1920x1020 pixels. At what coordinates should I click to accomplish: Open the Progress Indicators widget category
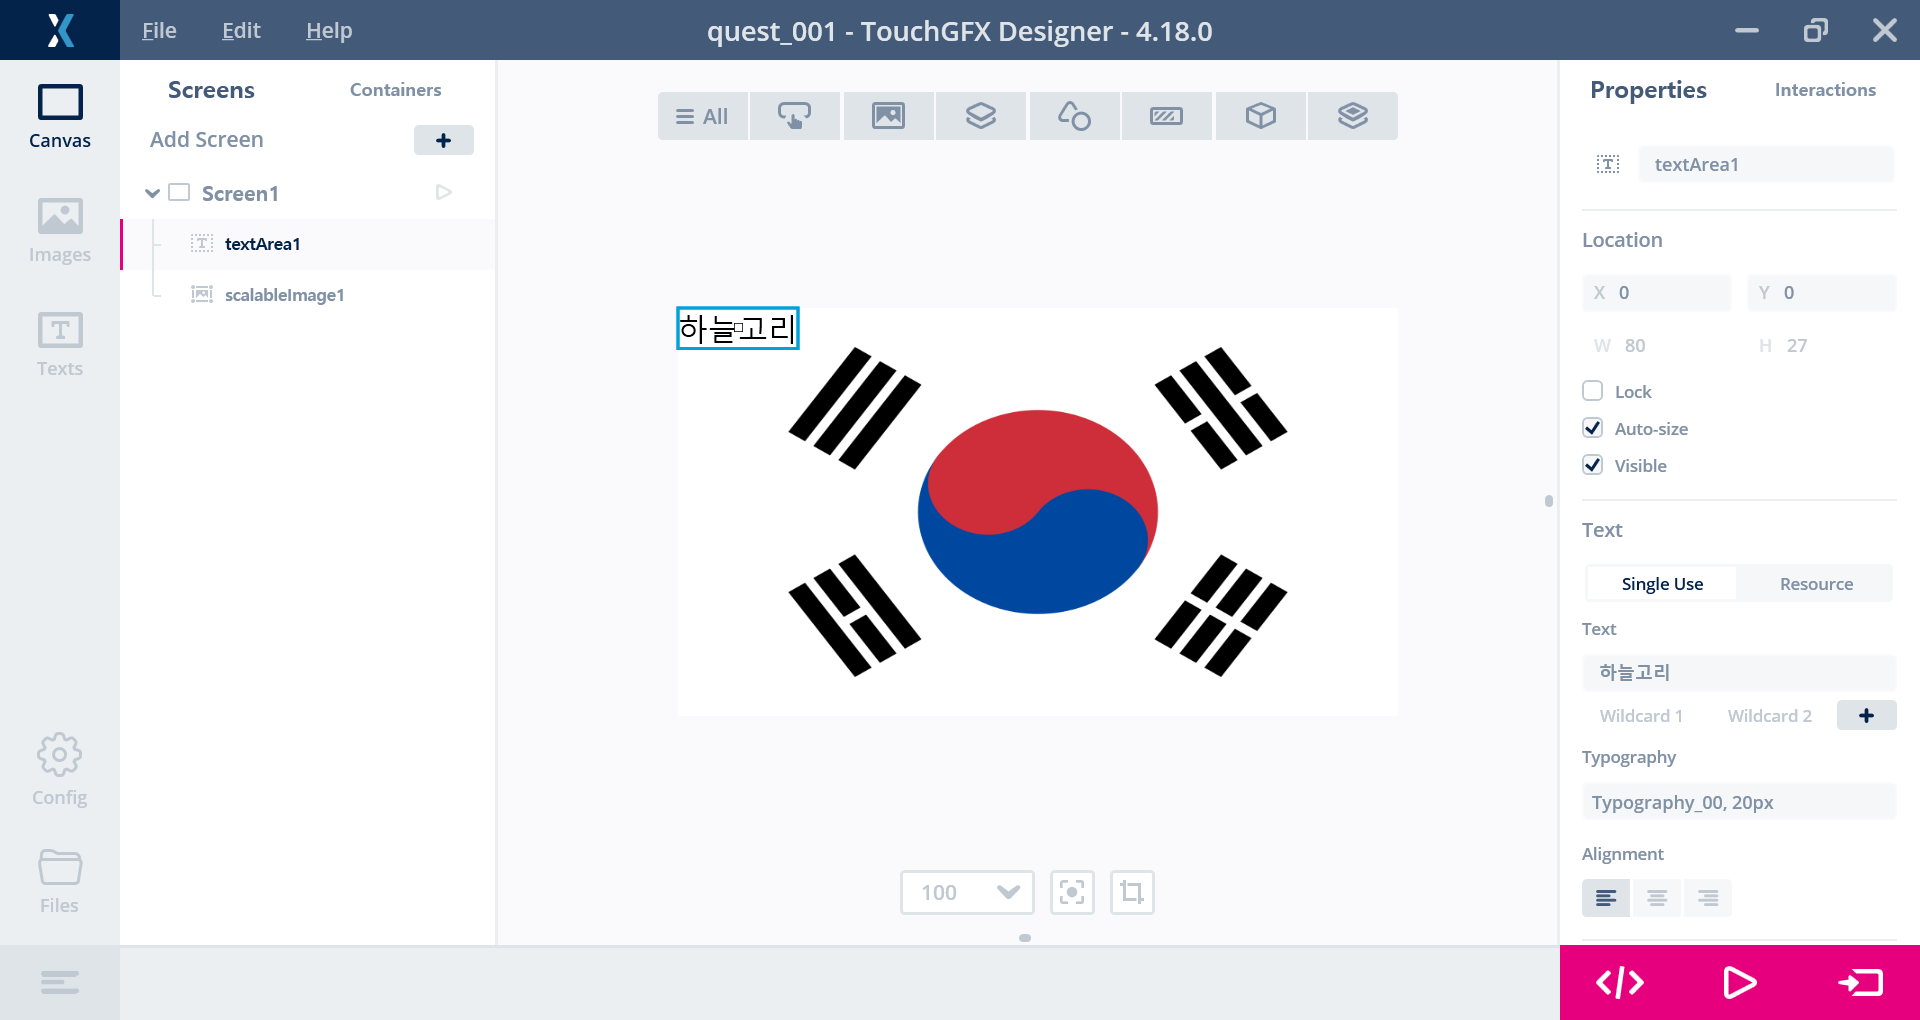click(1167, 116)
